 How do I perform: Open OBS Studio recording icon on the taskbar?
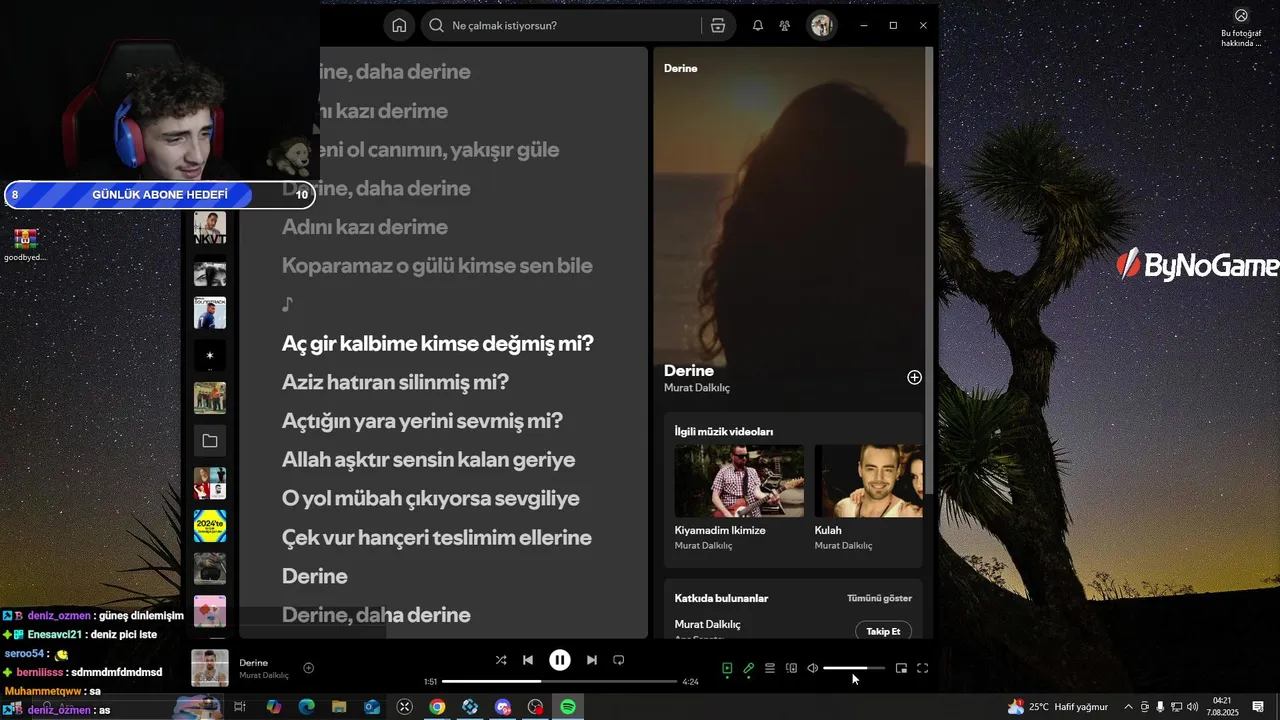[535, 707]
